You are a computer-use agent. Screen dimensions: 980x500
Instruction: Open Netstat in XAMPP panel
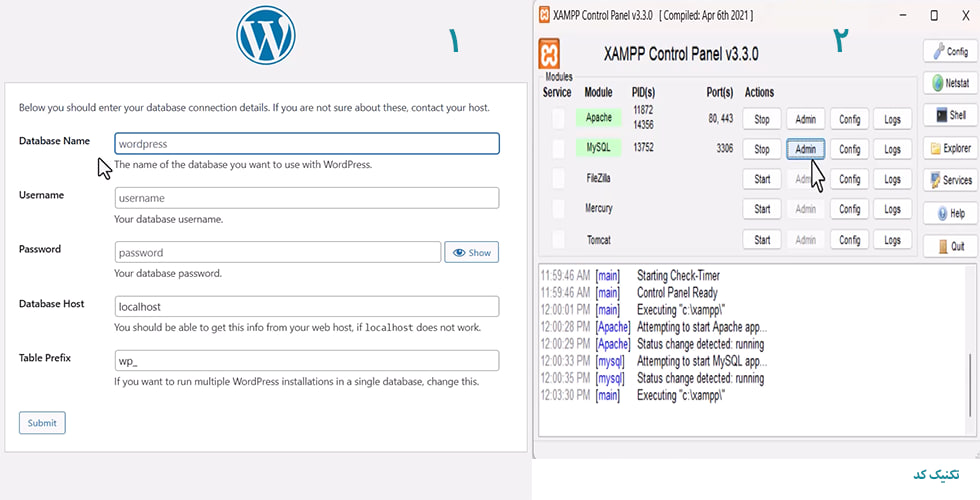[x=950, y=83]
